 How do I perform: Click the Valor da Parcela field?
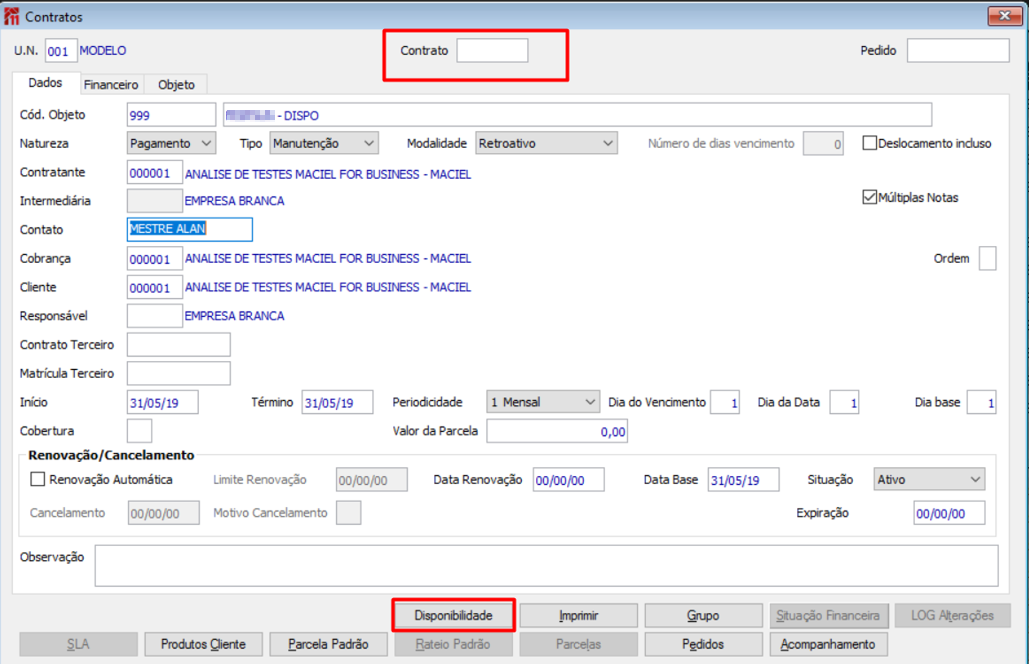pos(556,431)
